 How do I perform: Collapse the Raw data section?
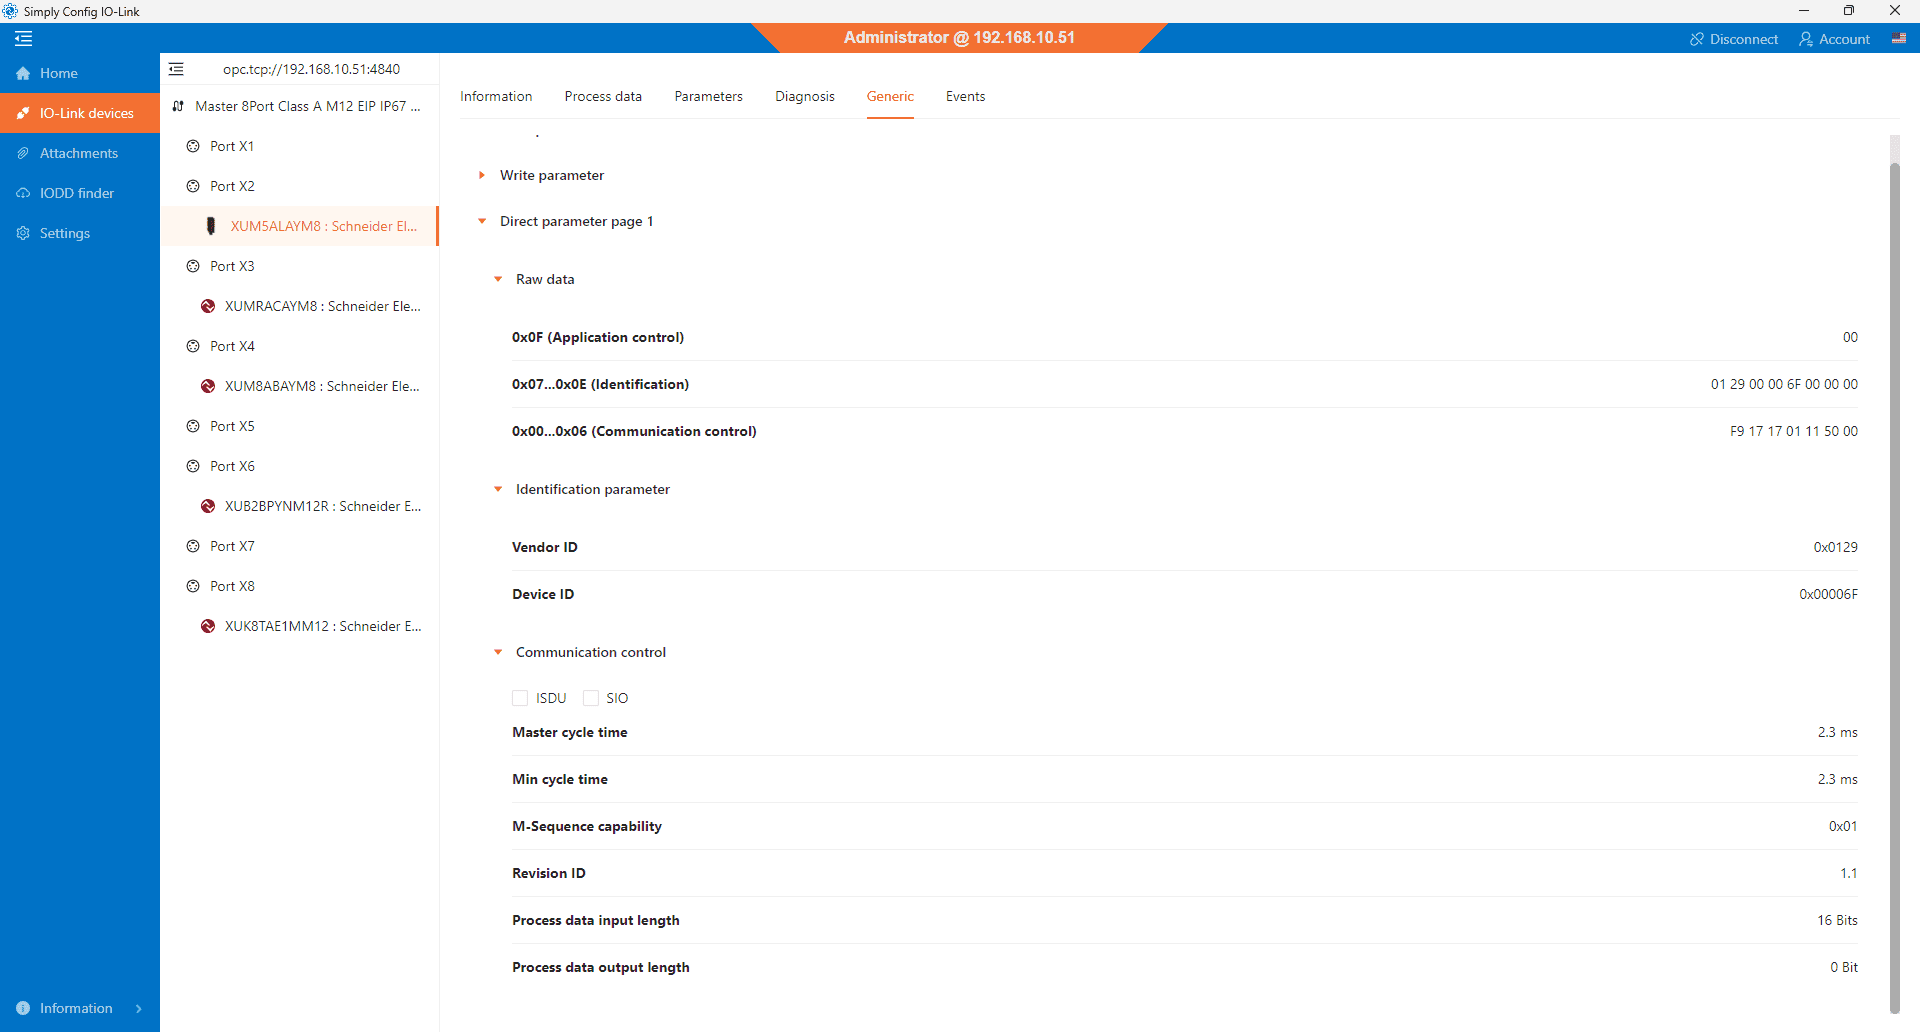pos(498,279)
